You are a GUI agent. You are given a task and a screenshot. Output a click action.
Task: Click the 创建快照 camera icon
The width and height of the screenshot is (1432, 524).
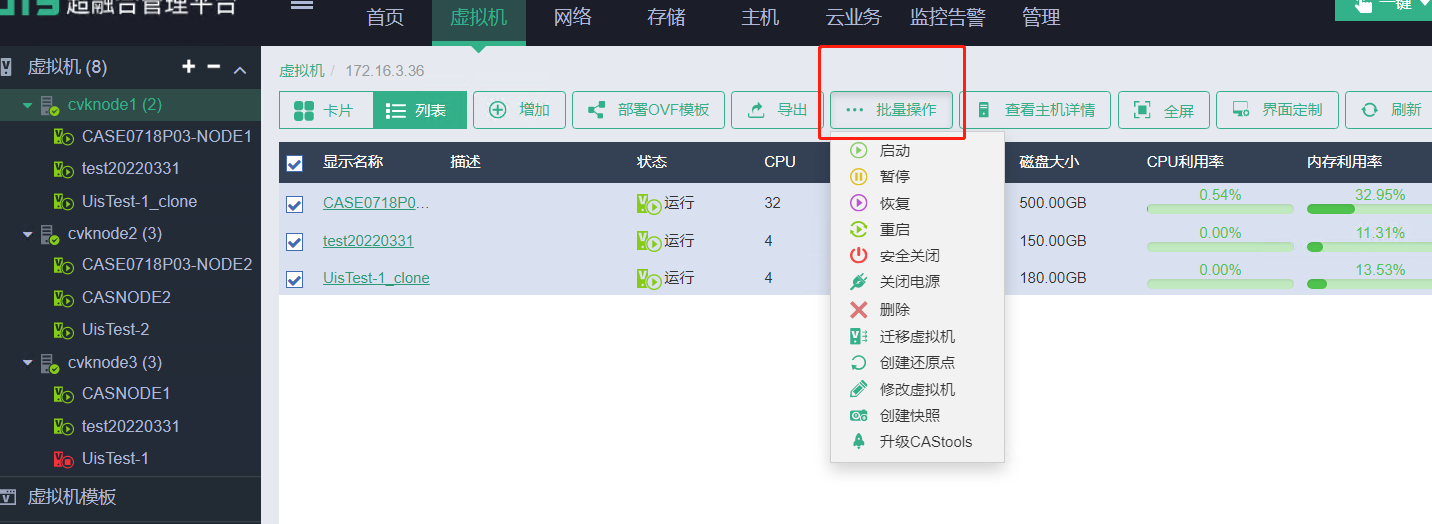(x=858, y=416)
